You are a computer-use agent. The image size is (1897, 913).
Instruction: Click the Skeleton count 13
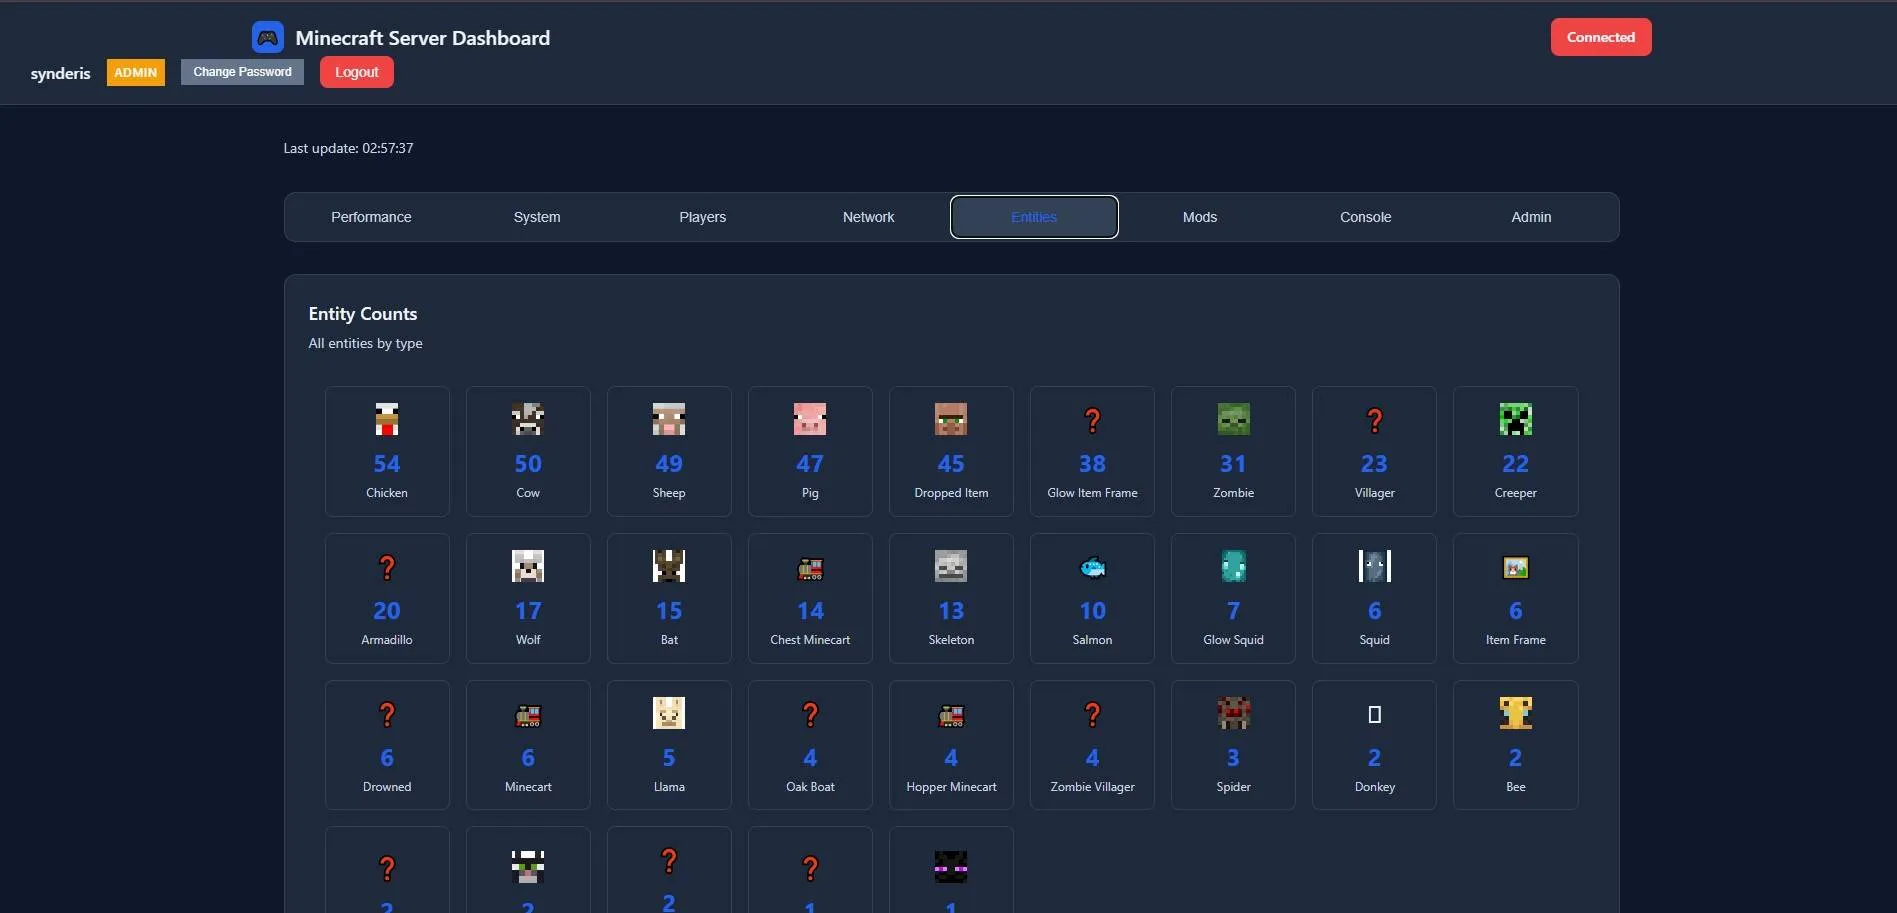pos(951,611)
